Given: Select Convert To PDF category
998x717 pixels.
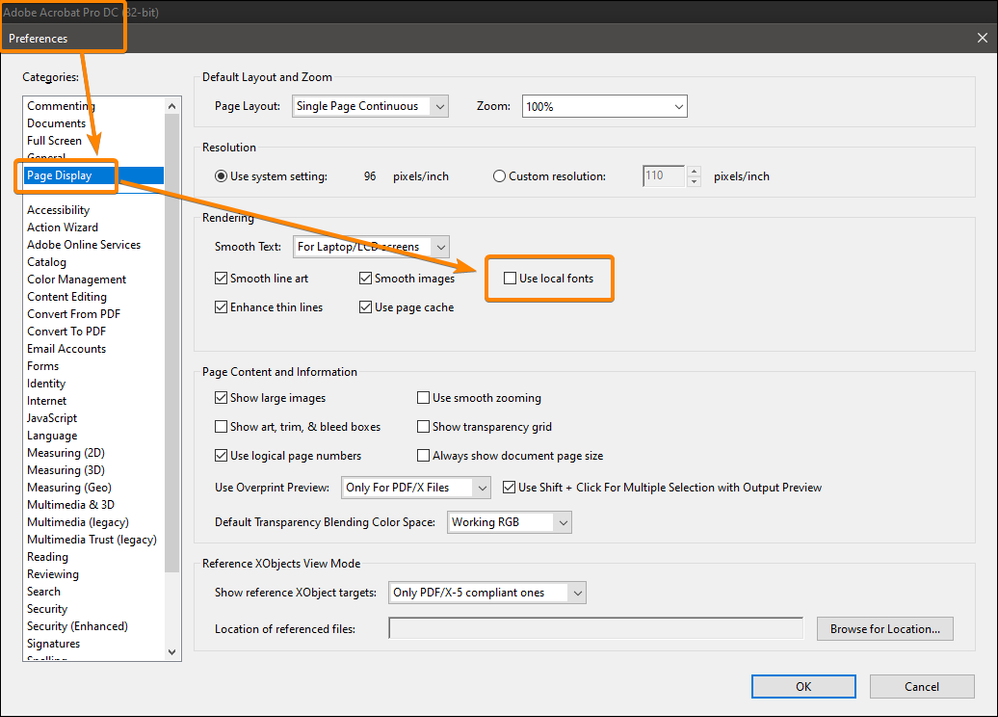Looking at the screenshot, I should pyautogui.click(x=66, y=331).
